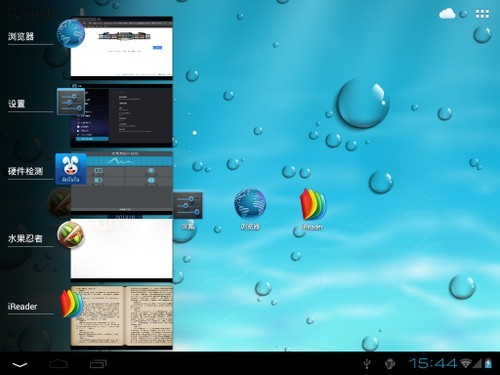Tap the Home button in navigation bar
Image resolution: width=500 pixels, height=375 pixels.
pyautogui.click(x=59, y=364)
